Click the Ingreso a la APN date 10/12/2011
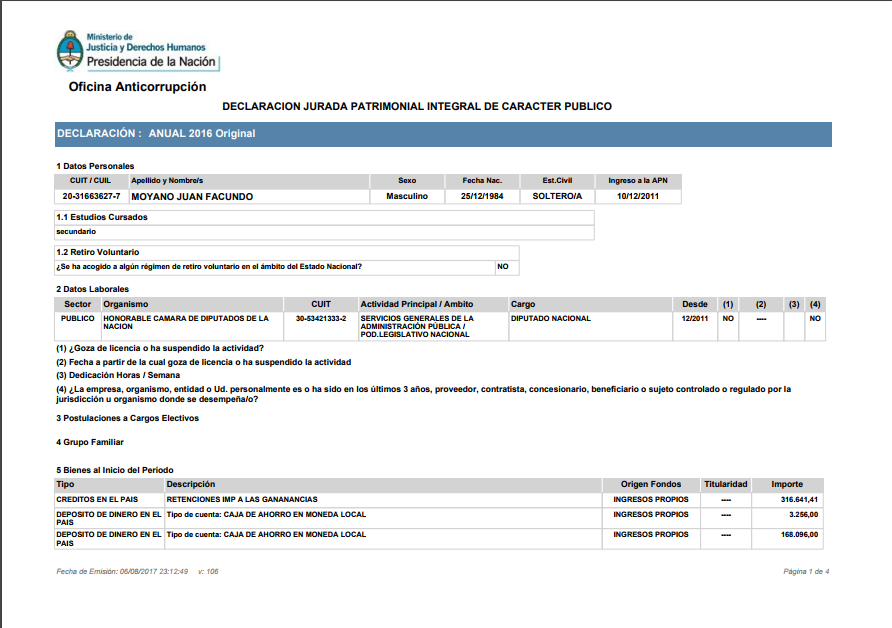The height and width of the screenshot is (628, 892). (638, 196)
